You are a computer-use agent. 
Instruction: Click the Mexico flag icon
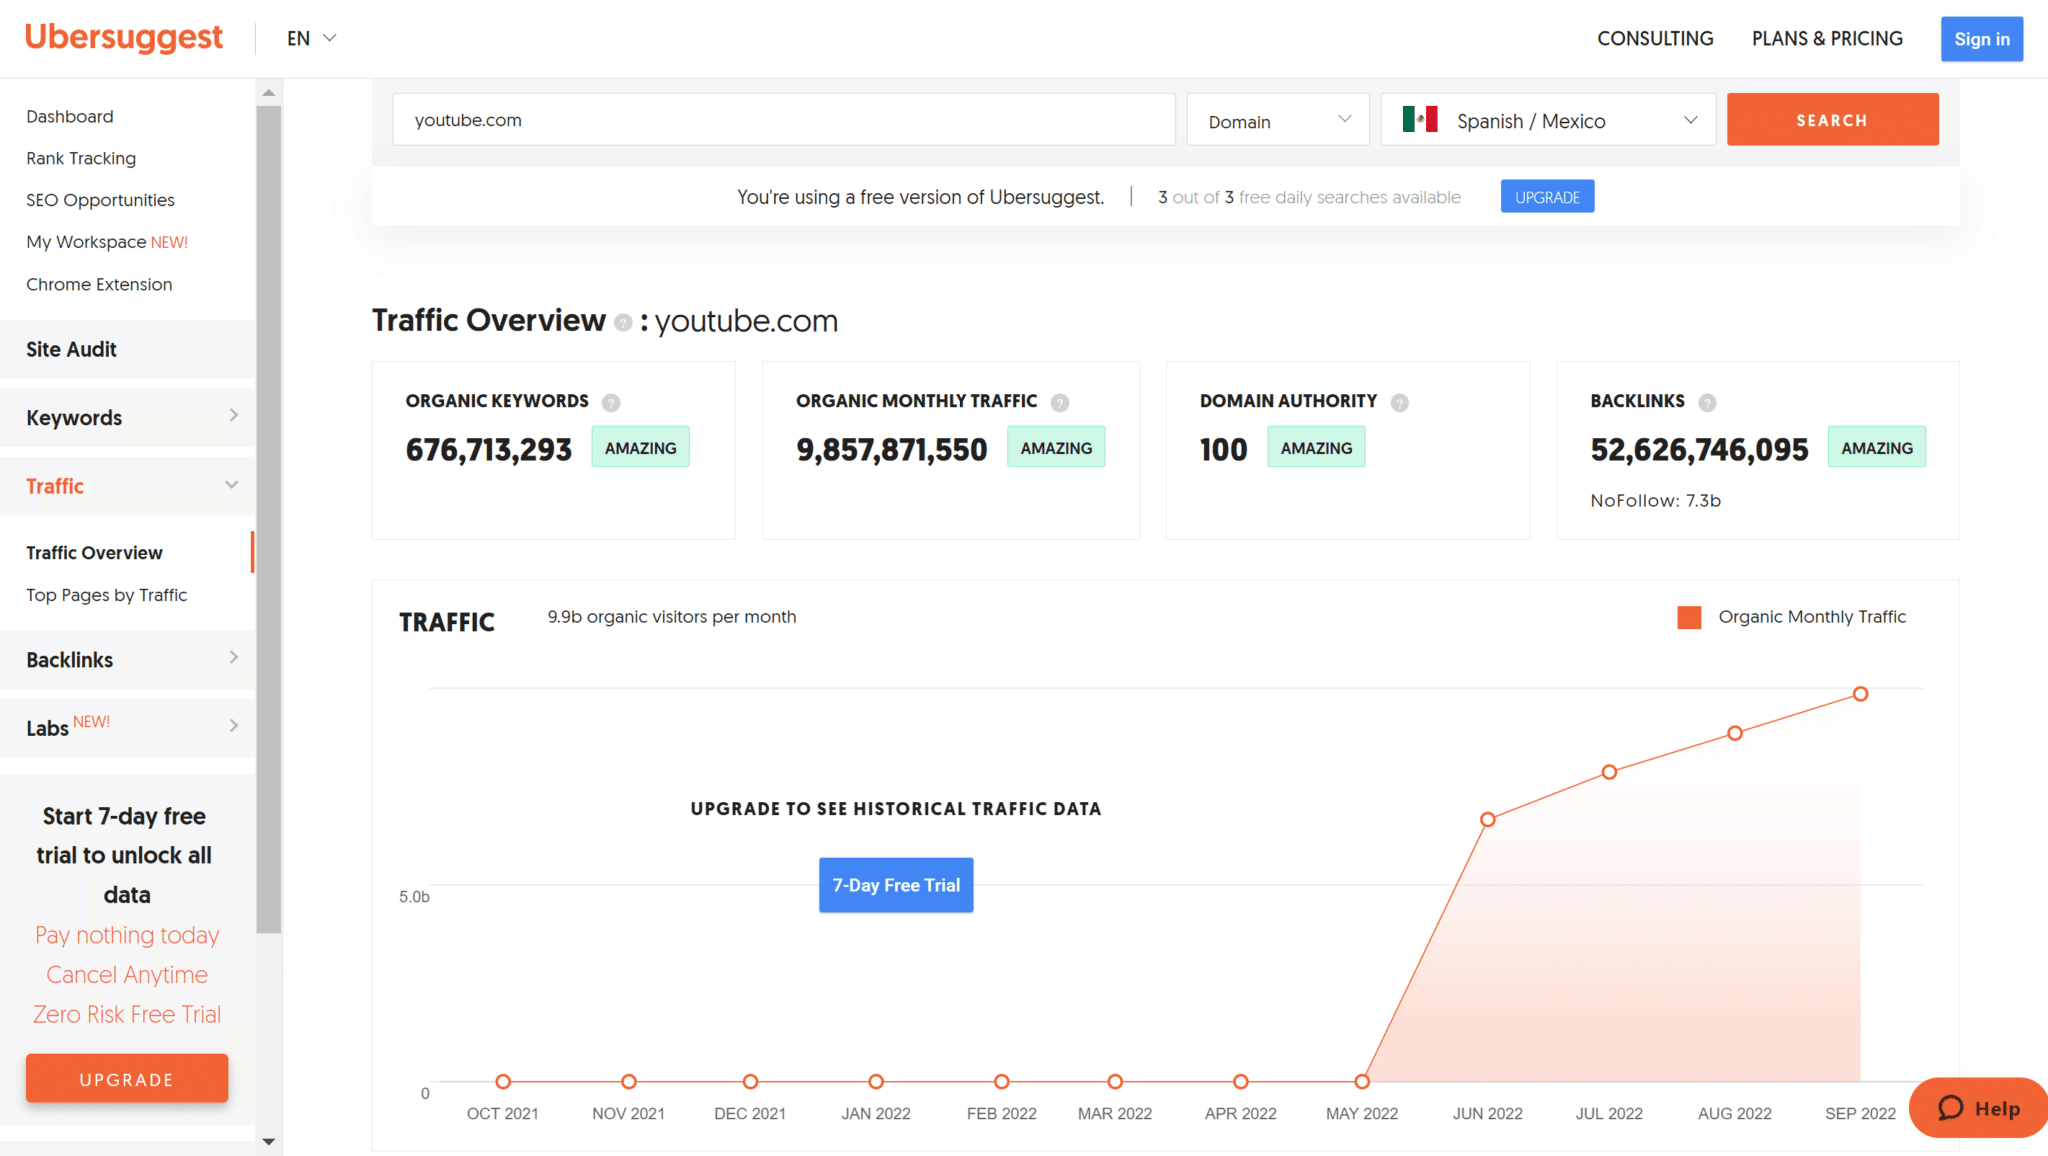[x=1420, y=120]
